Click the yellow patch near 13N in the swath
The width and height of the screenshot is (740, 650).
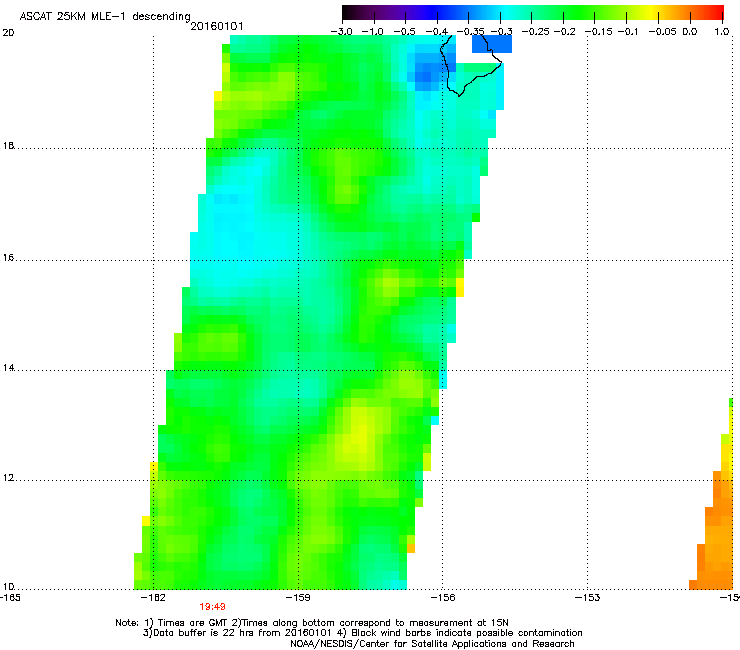pos(361,432)
